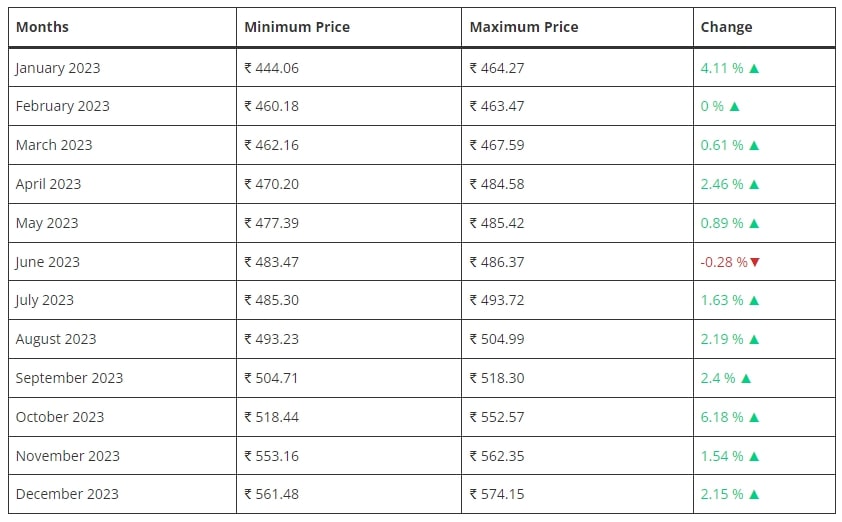Select the 4.11 % change value
Image resolution: width=842 pixels, height=522 pixels.
tap(722, 68)
